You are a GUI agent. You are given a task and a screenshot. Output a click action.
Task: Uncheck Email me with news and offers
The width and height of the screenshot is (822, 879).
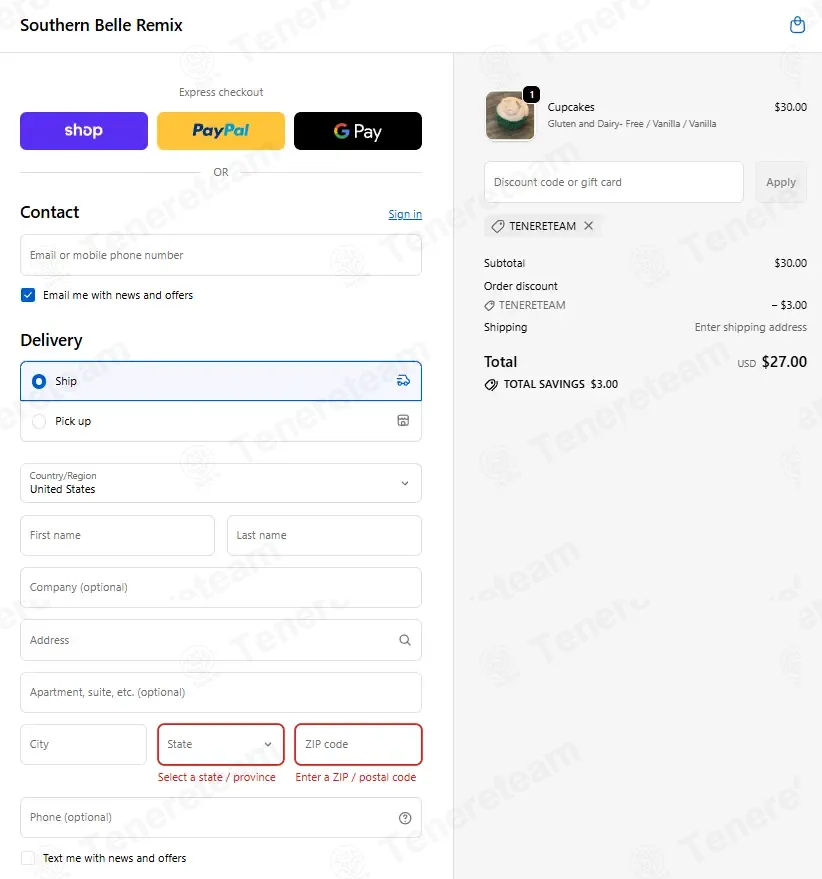tap(28, 295)
